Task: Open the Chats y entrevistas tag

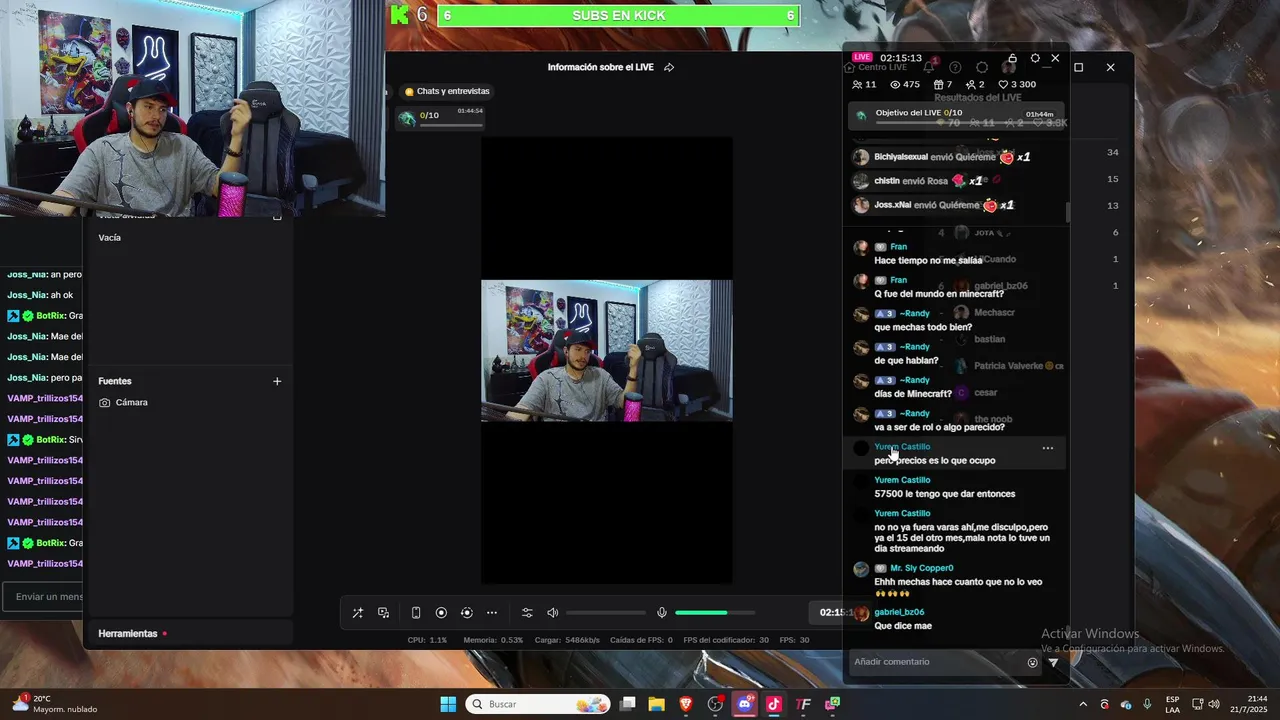Action: (x=446, y=91)
